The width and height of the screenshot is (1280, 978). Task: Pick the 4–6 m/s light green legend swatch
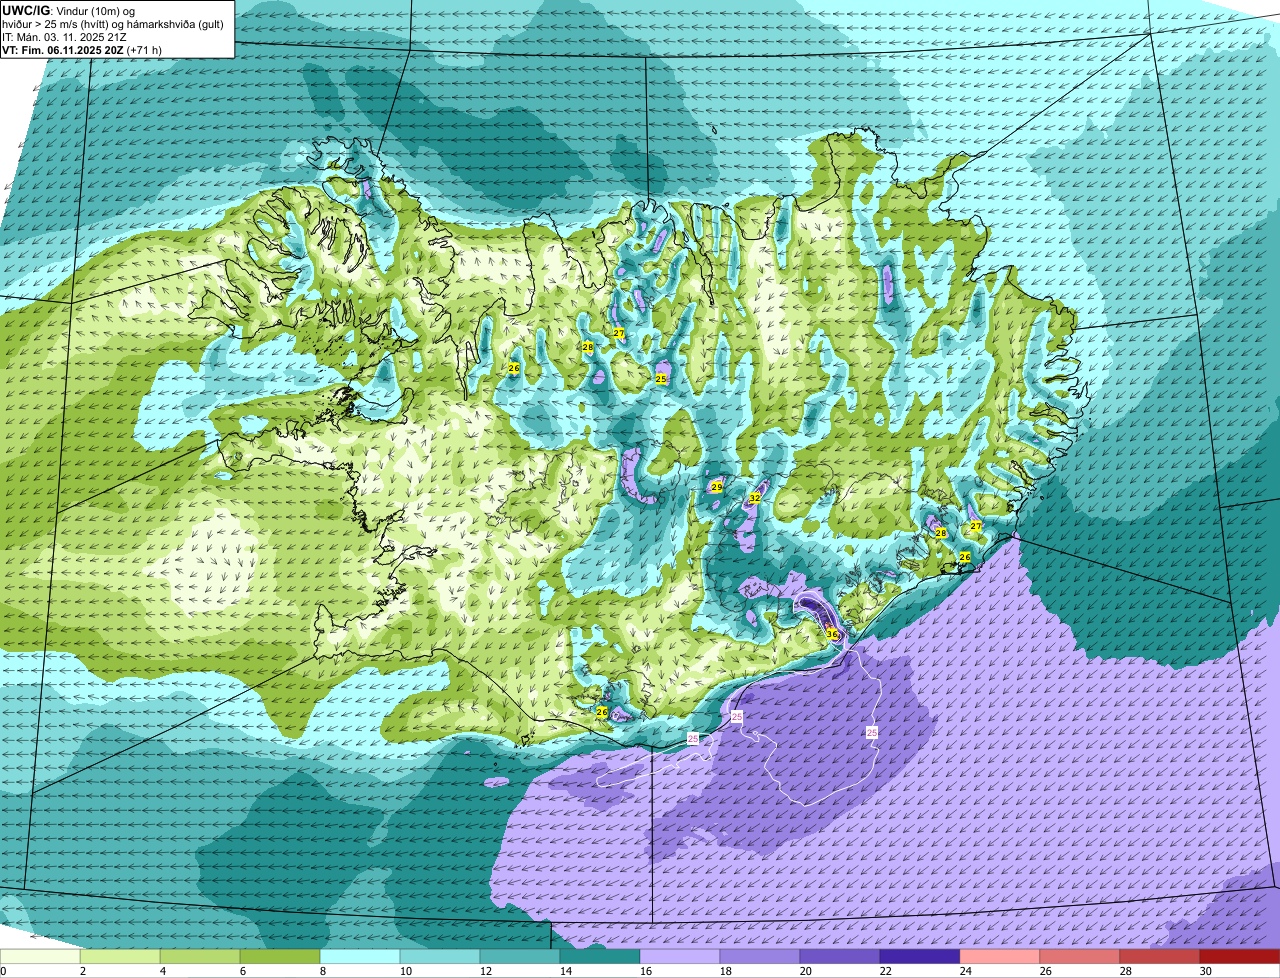(x=200, y=957)
